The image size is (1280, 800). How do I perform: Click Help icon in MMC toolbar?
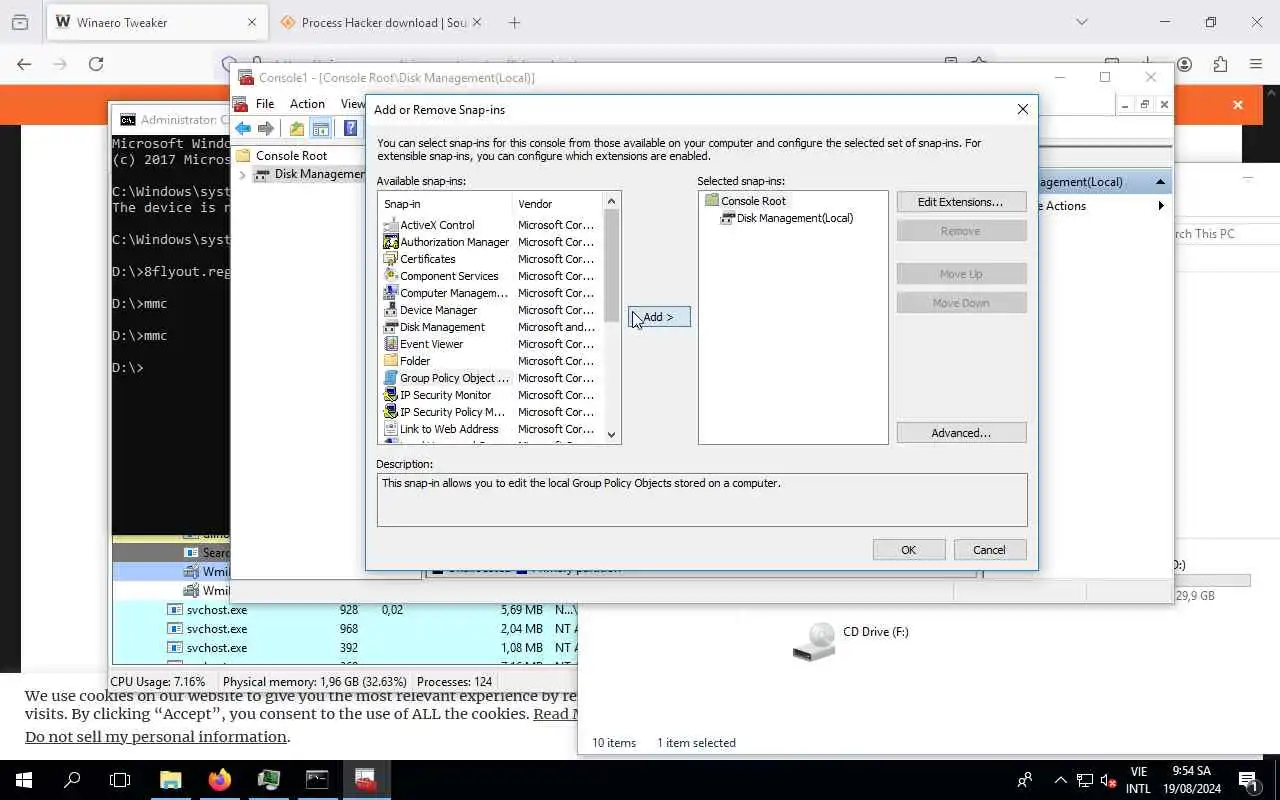350,128
